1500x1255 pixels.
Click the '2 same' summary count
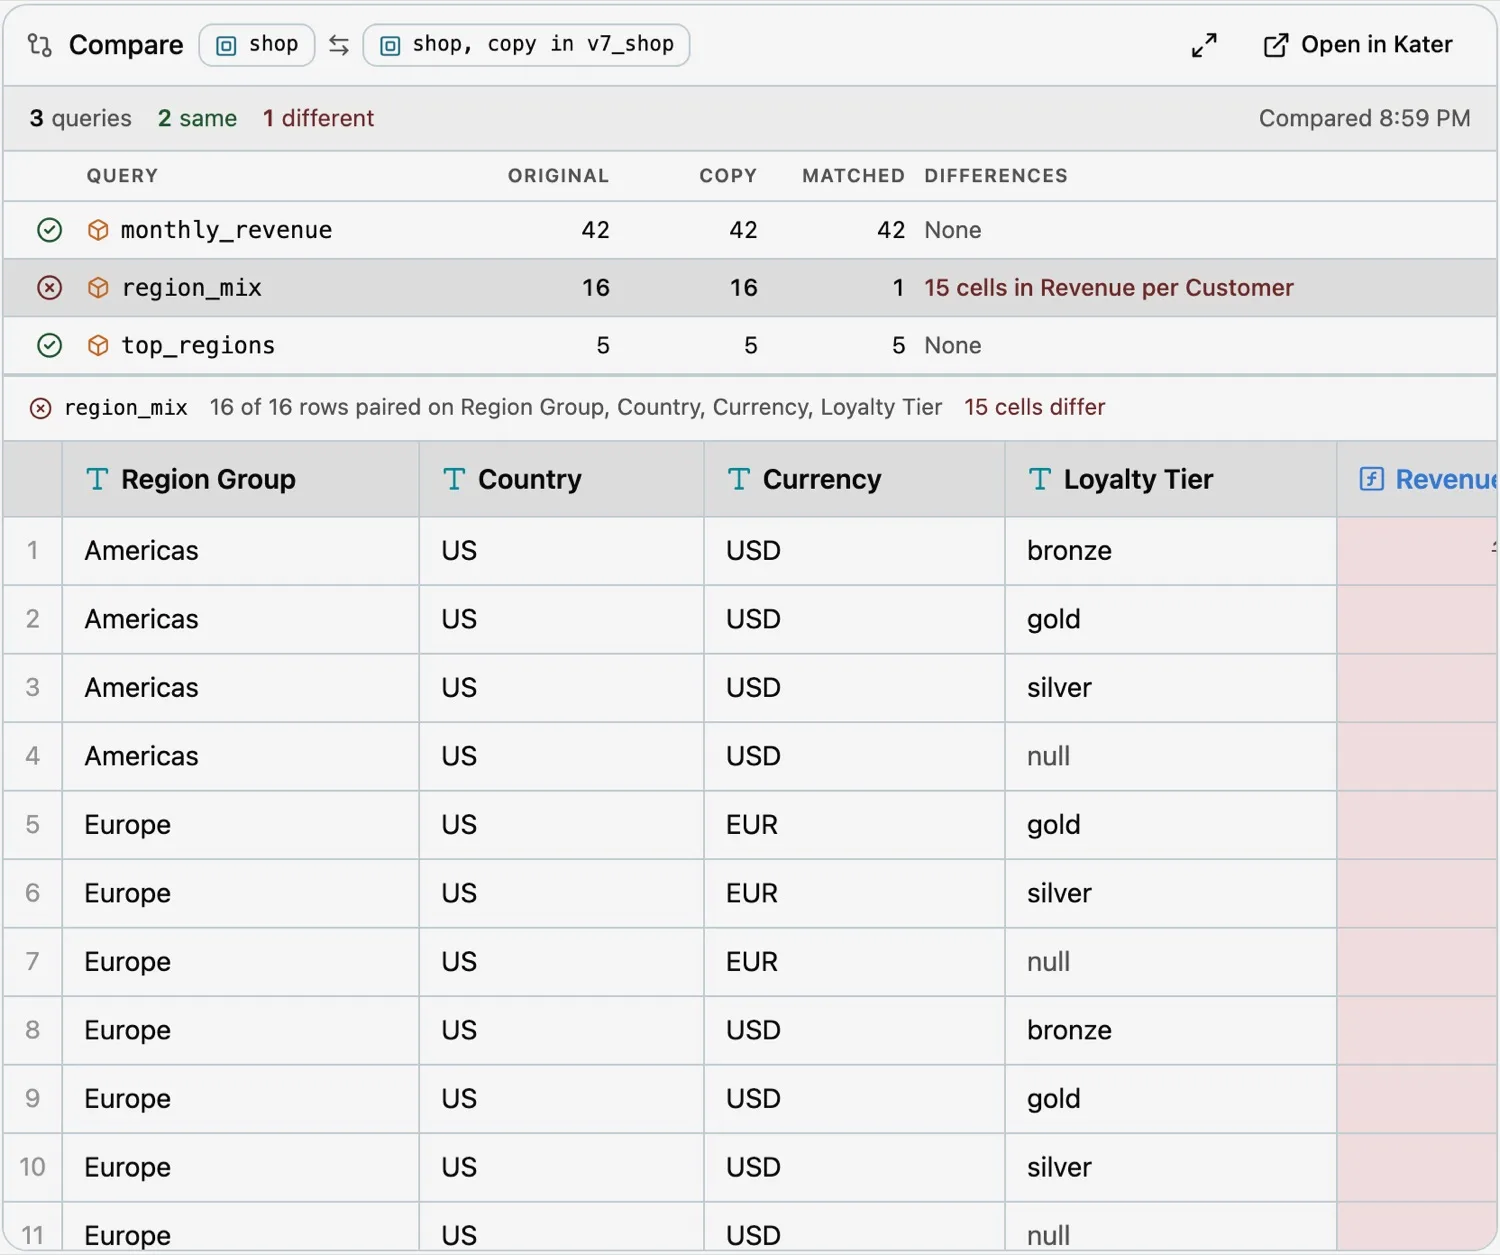[x=197, y=118]
